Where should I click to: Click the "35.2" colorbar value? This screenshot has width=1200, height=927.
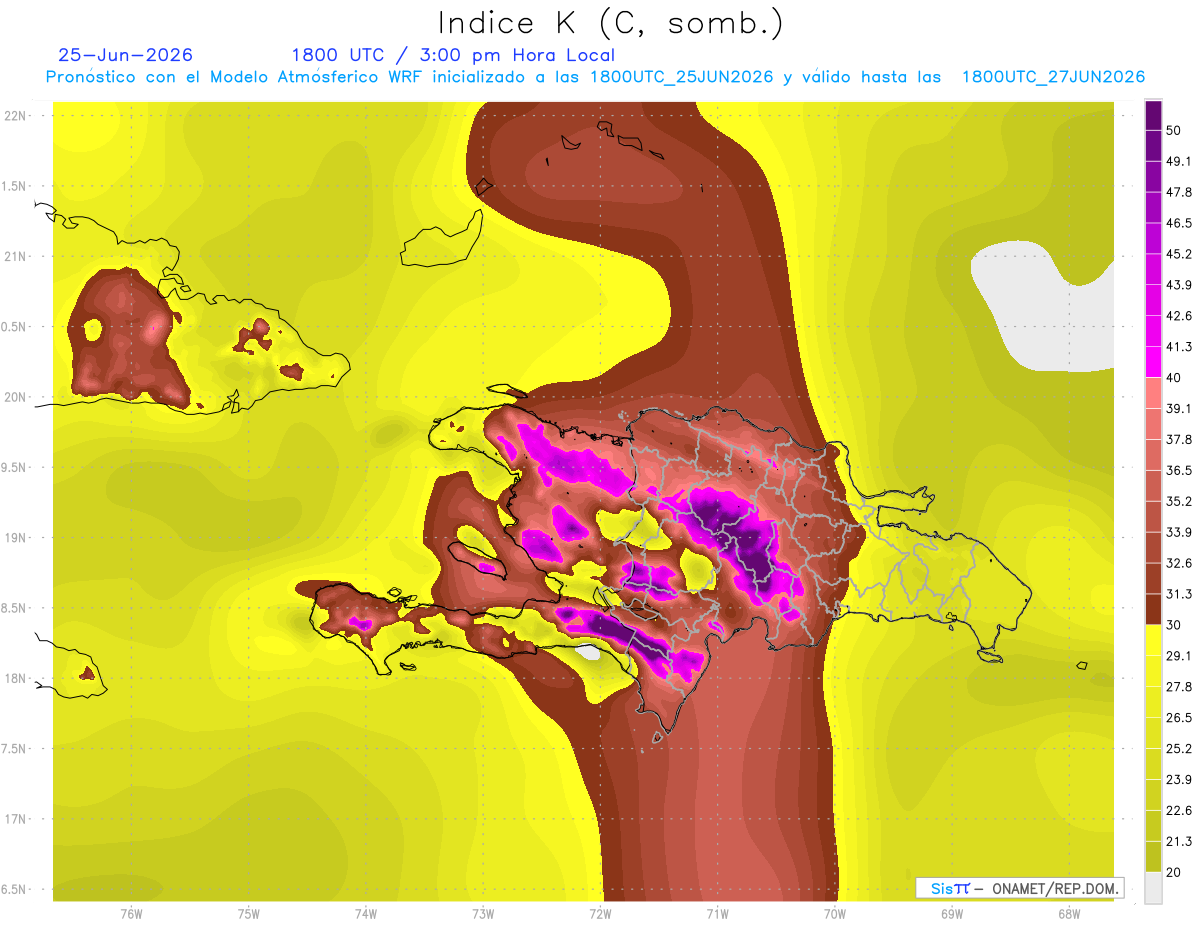click(1179, 501)
